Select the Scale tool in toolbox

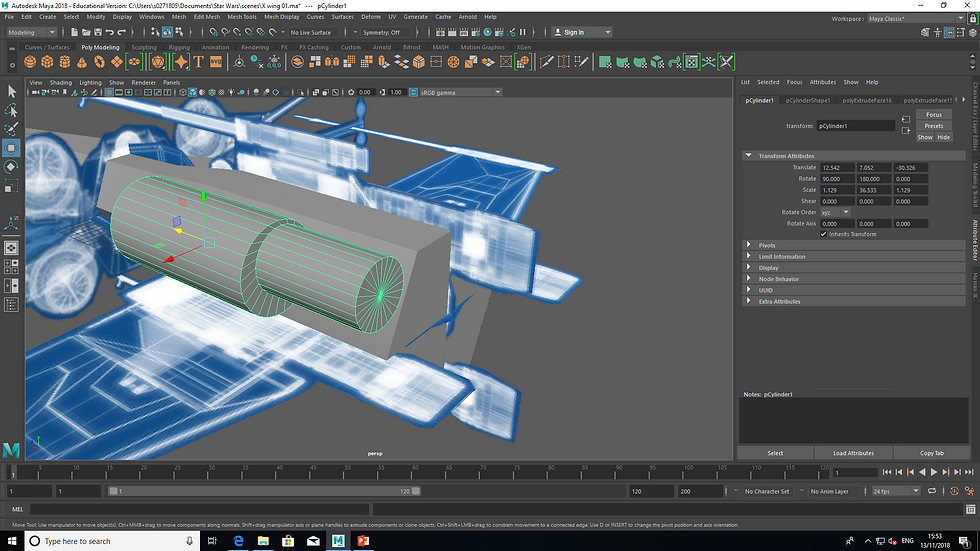point(11,186)
